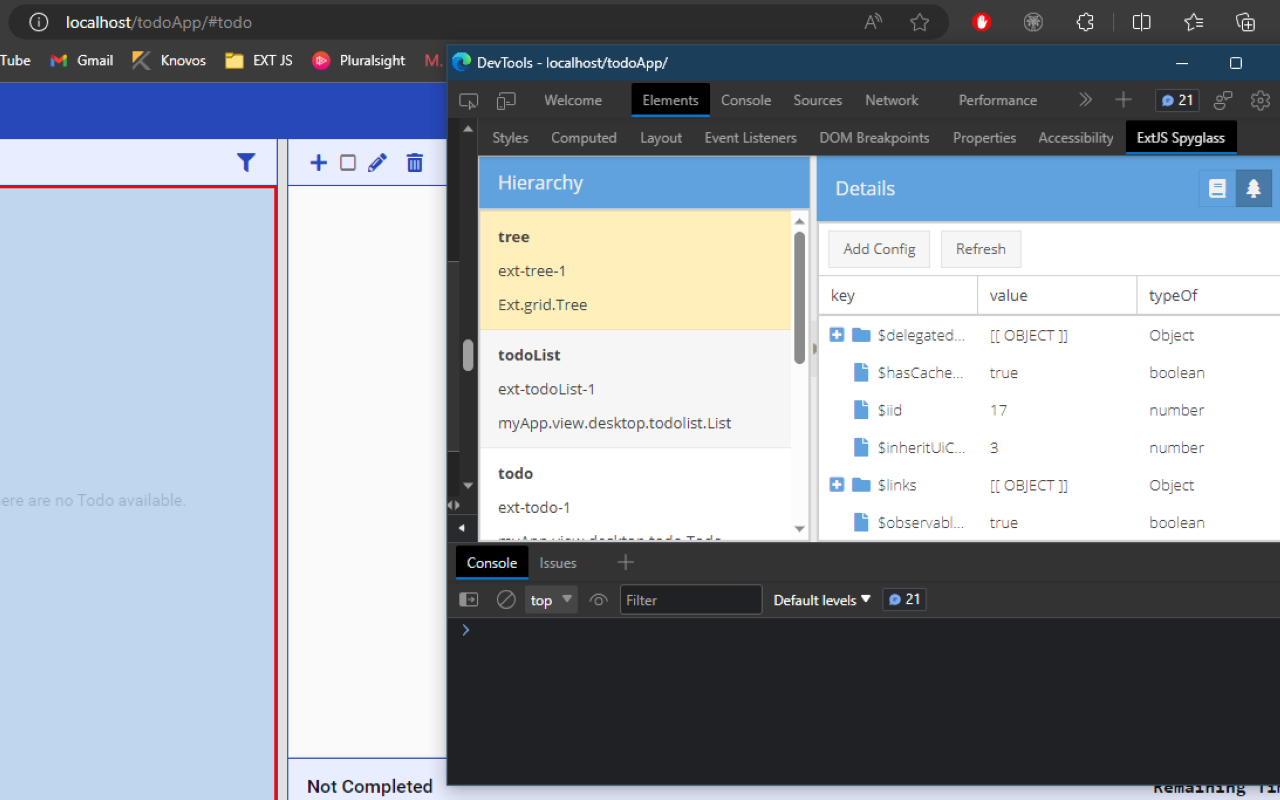
Task: Open DevTools settings gear
Action: click(1260, 100)
